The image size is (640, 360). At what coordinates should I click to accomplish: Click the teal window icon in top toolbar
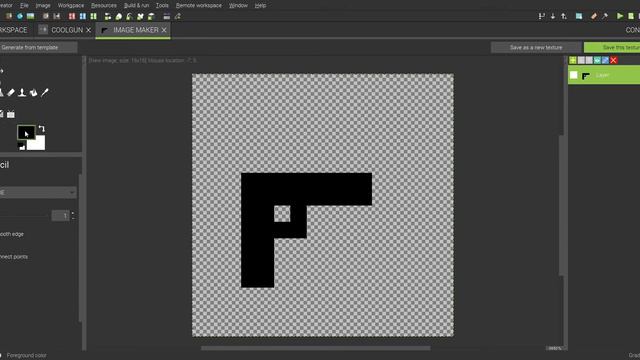coord(579,16)
